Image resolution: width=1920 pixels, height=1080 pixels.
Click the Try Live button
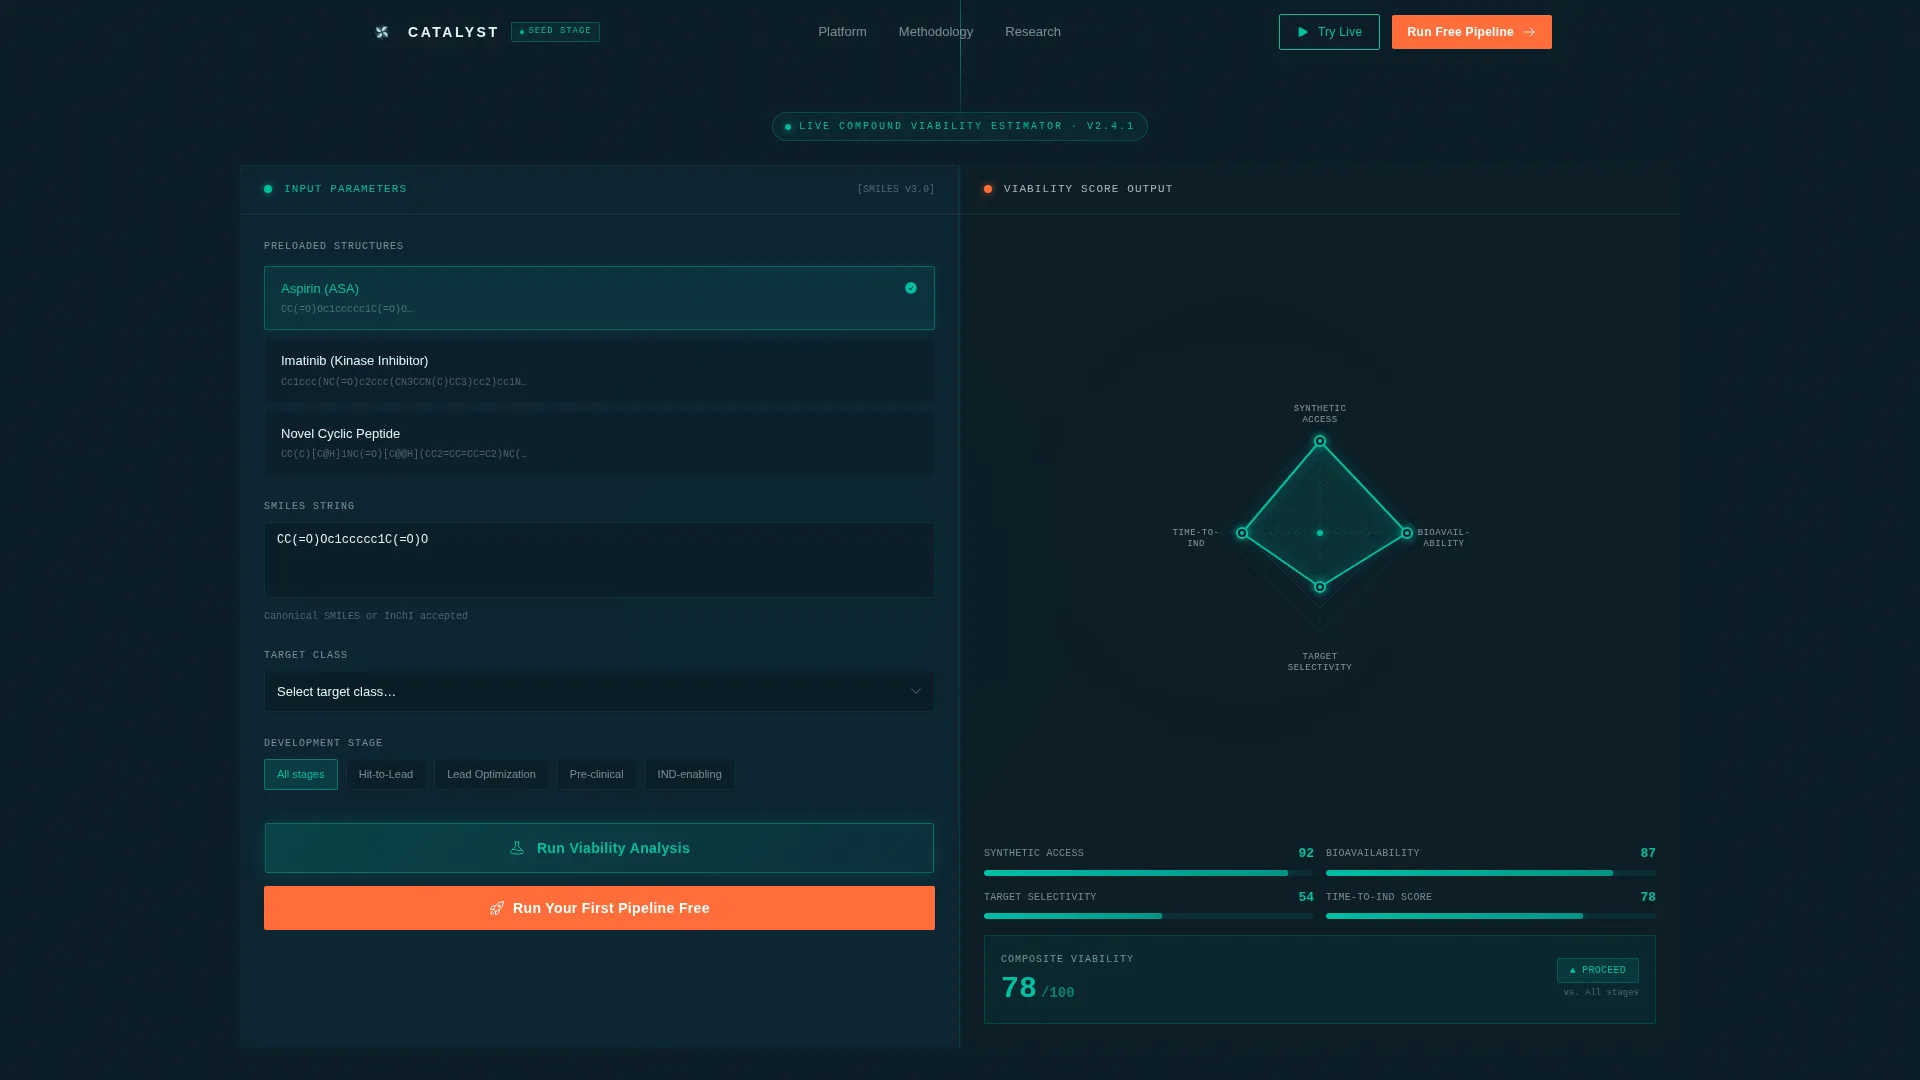(x=1329, y=32)
